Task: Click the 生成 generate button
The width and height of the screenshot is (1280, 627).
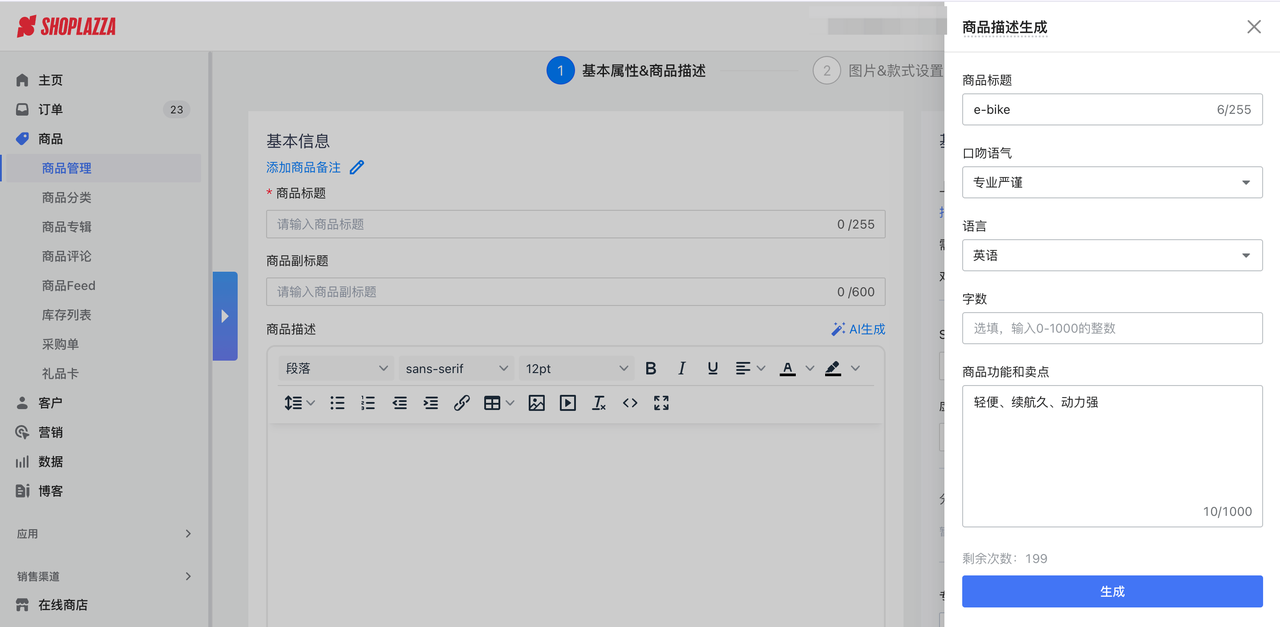Action: click(1112, 591)
